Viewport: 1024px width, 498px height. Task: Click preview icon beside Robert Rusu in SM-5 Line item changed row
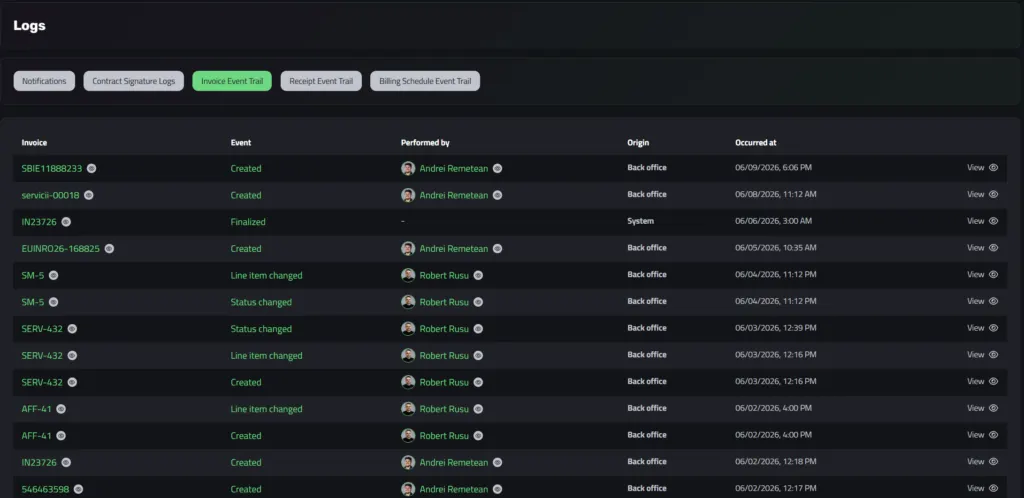pos(478,275)
